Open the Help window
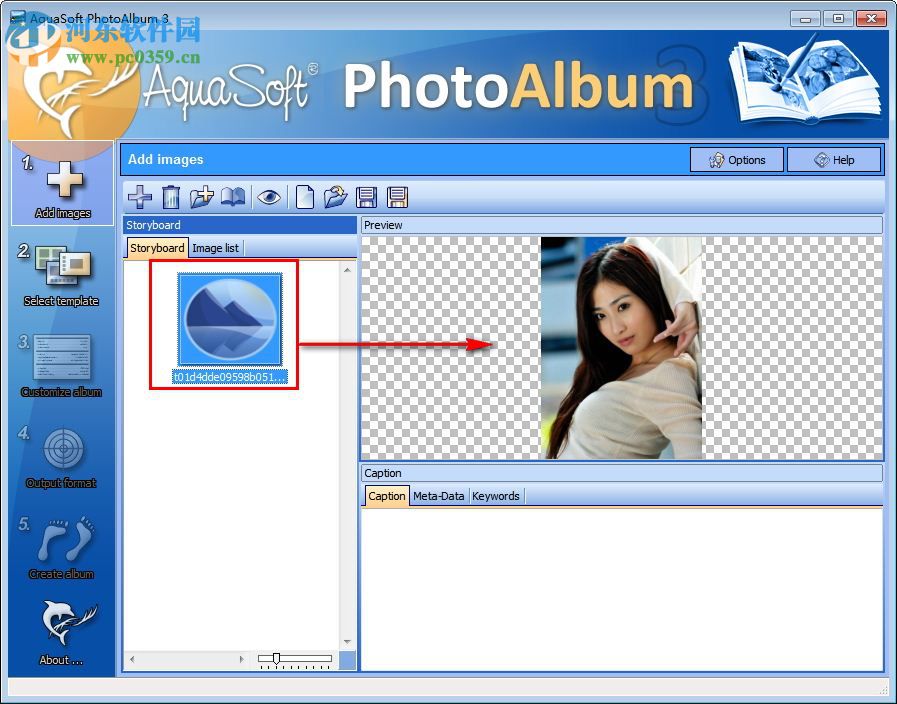 click(x=834, y=159)
